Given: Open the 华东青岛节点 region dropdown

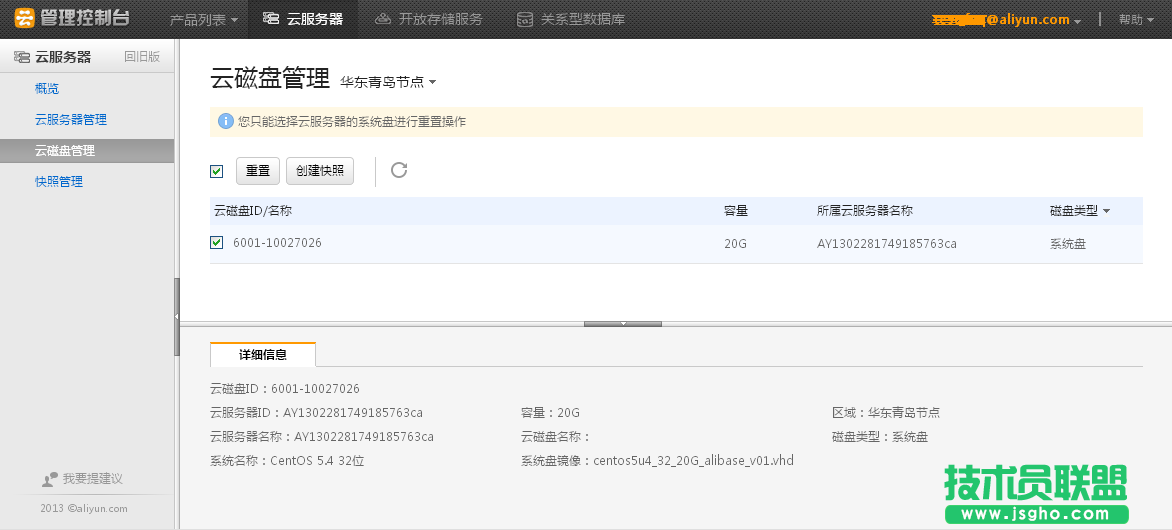Looking at the screenshot, I should (388, 82).
